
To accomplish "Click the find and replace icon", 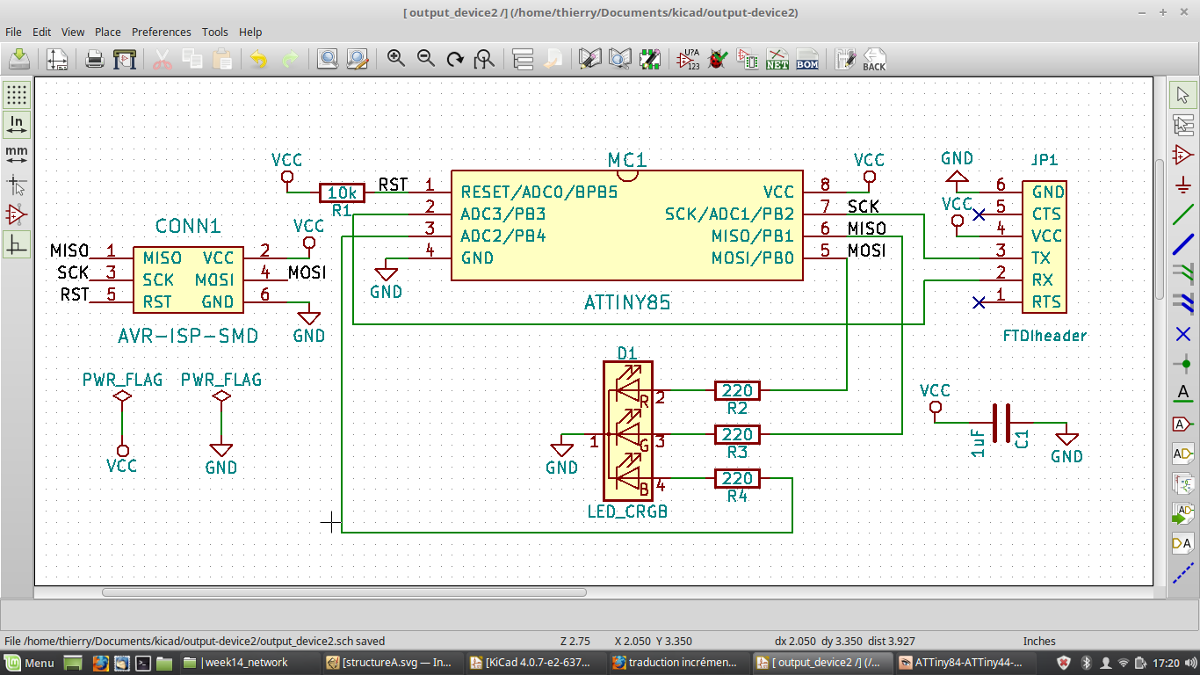I will point(357,59).
